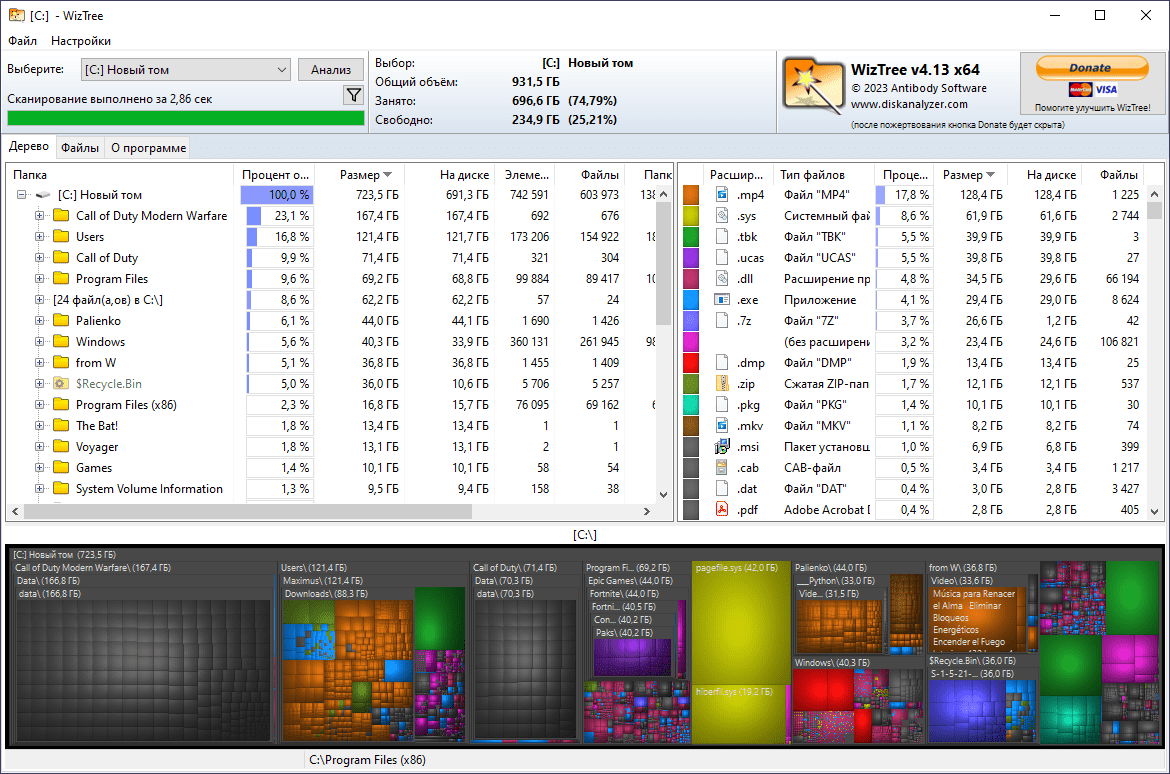Click the www.diskanalyzer.com text
1170x774 pixels.
[909, 104]
